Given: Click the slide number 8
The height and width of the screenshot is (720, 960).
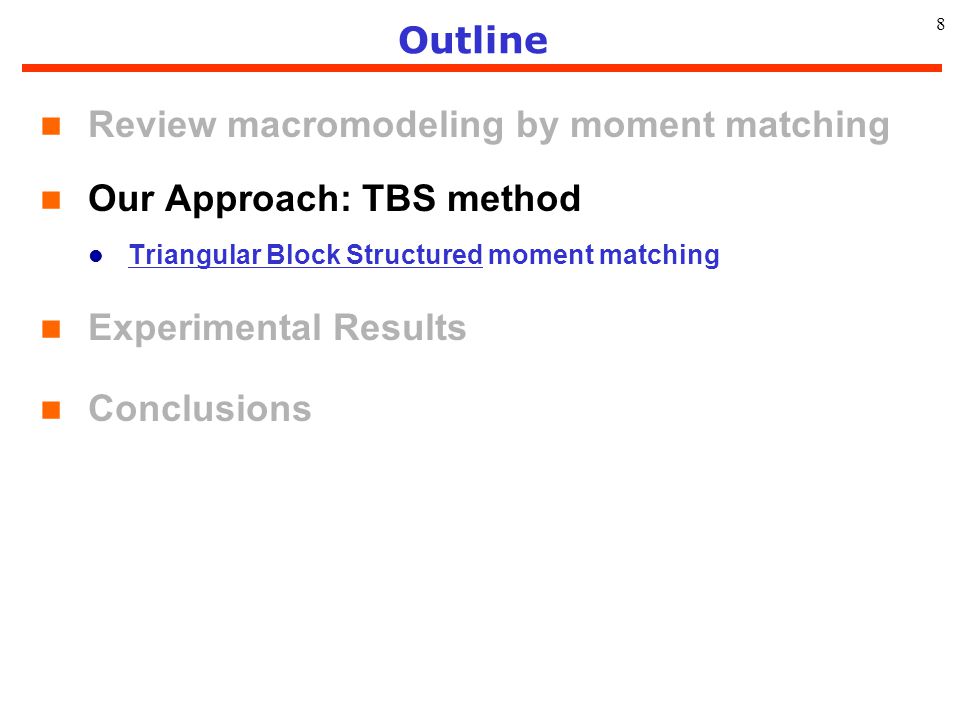Looking at the screenshot, I should [940, 24].
